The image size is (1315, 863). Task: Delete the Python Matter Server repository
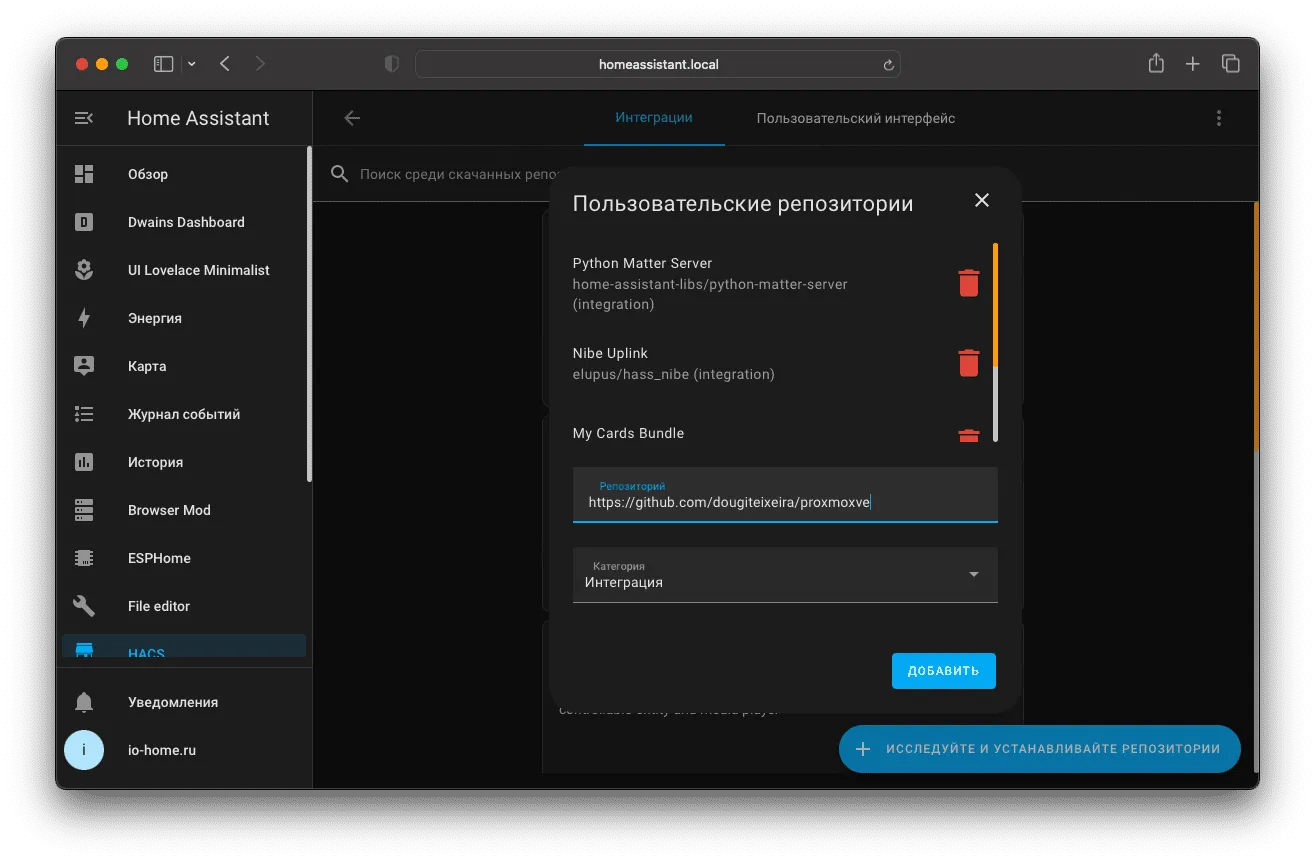click(x=969, y=283)
